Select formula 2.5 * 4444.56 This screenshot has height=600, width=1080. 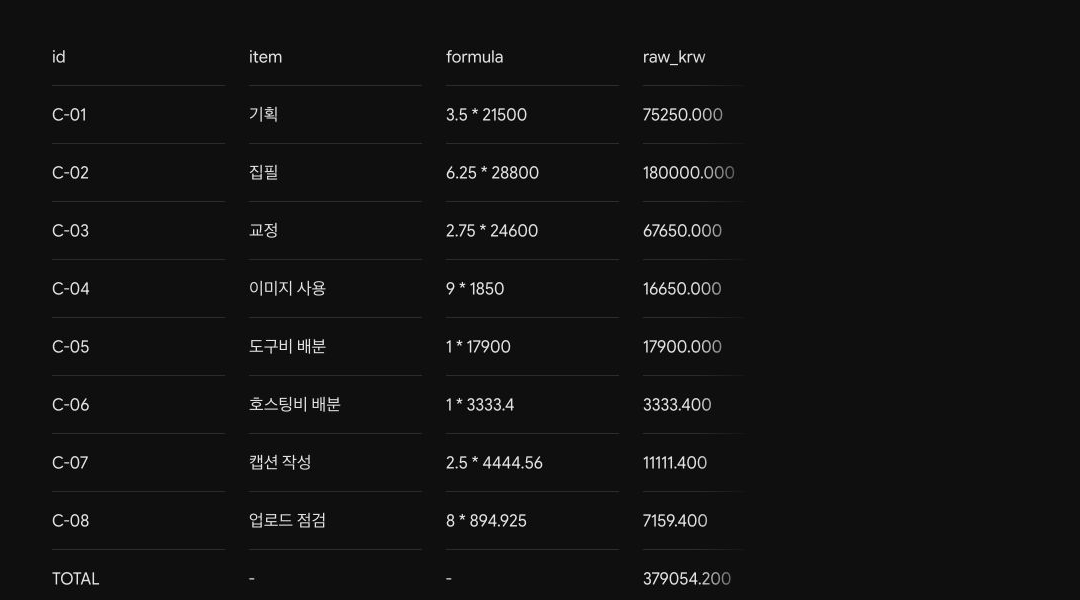pos(495,463)
